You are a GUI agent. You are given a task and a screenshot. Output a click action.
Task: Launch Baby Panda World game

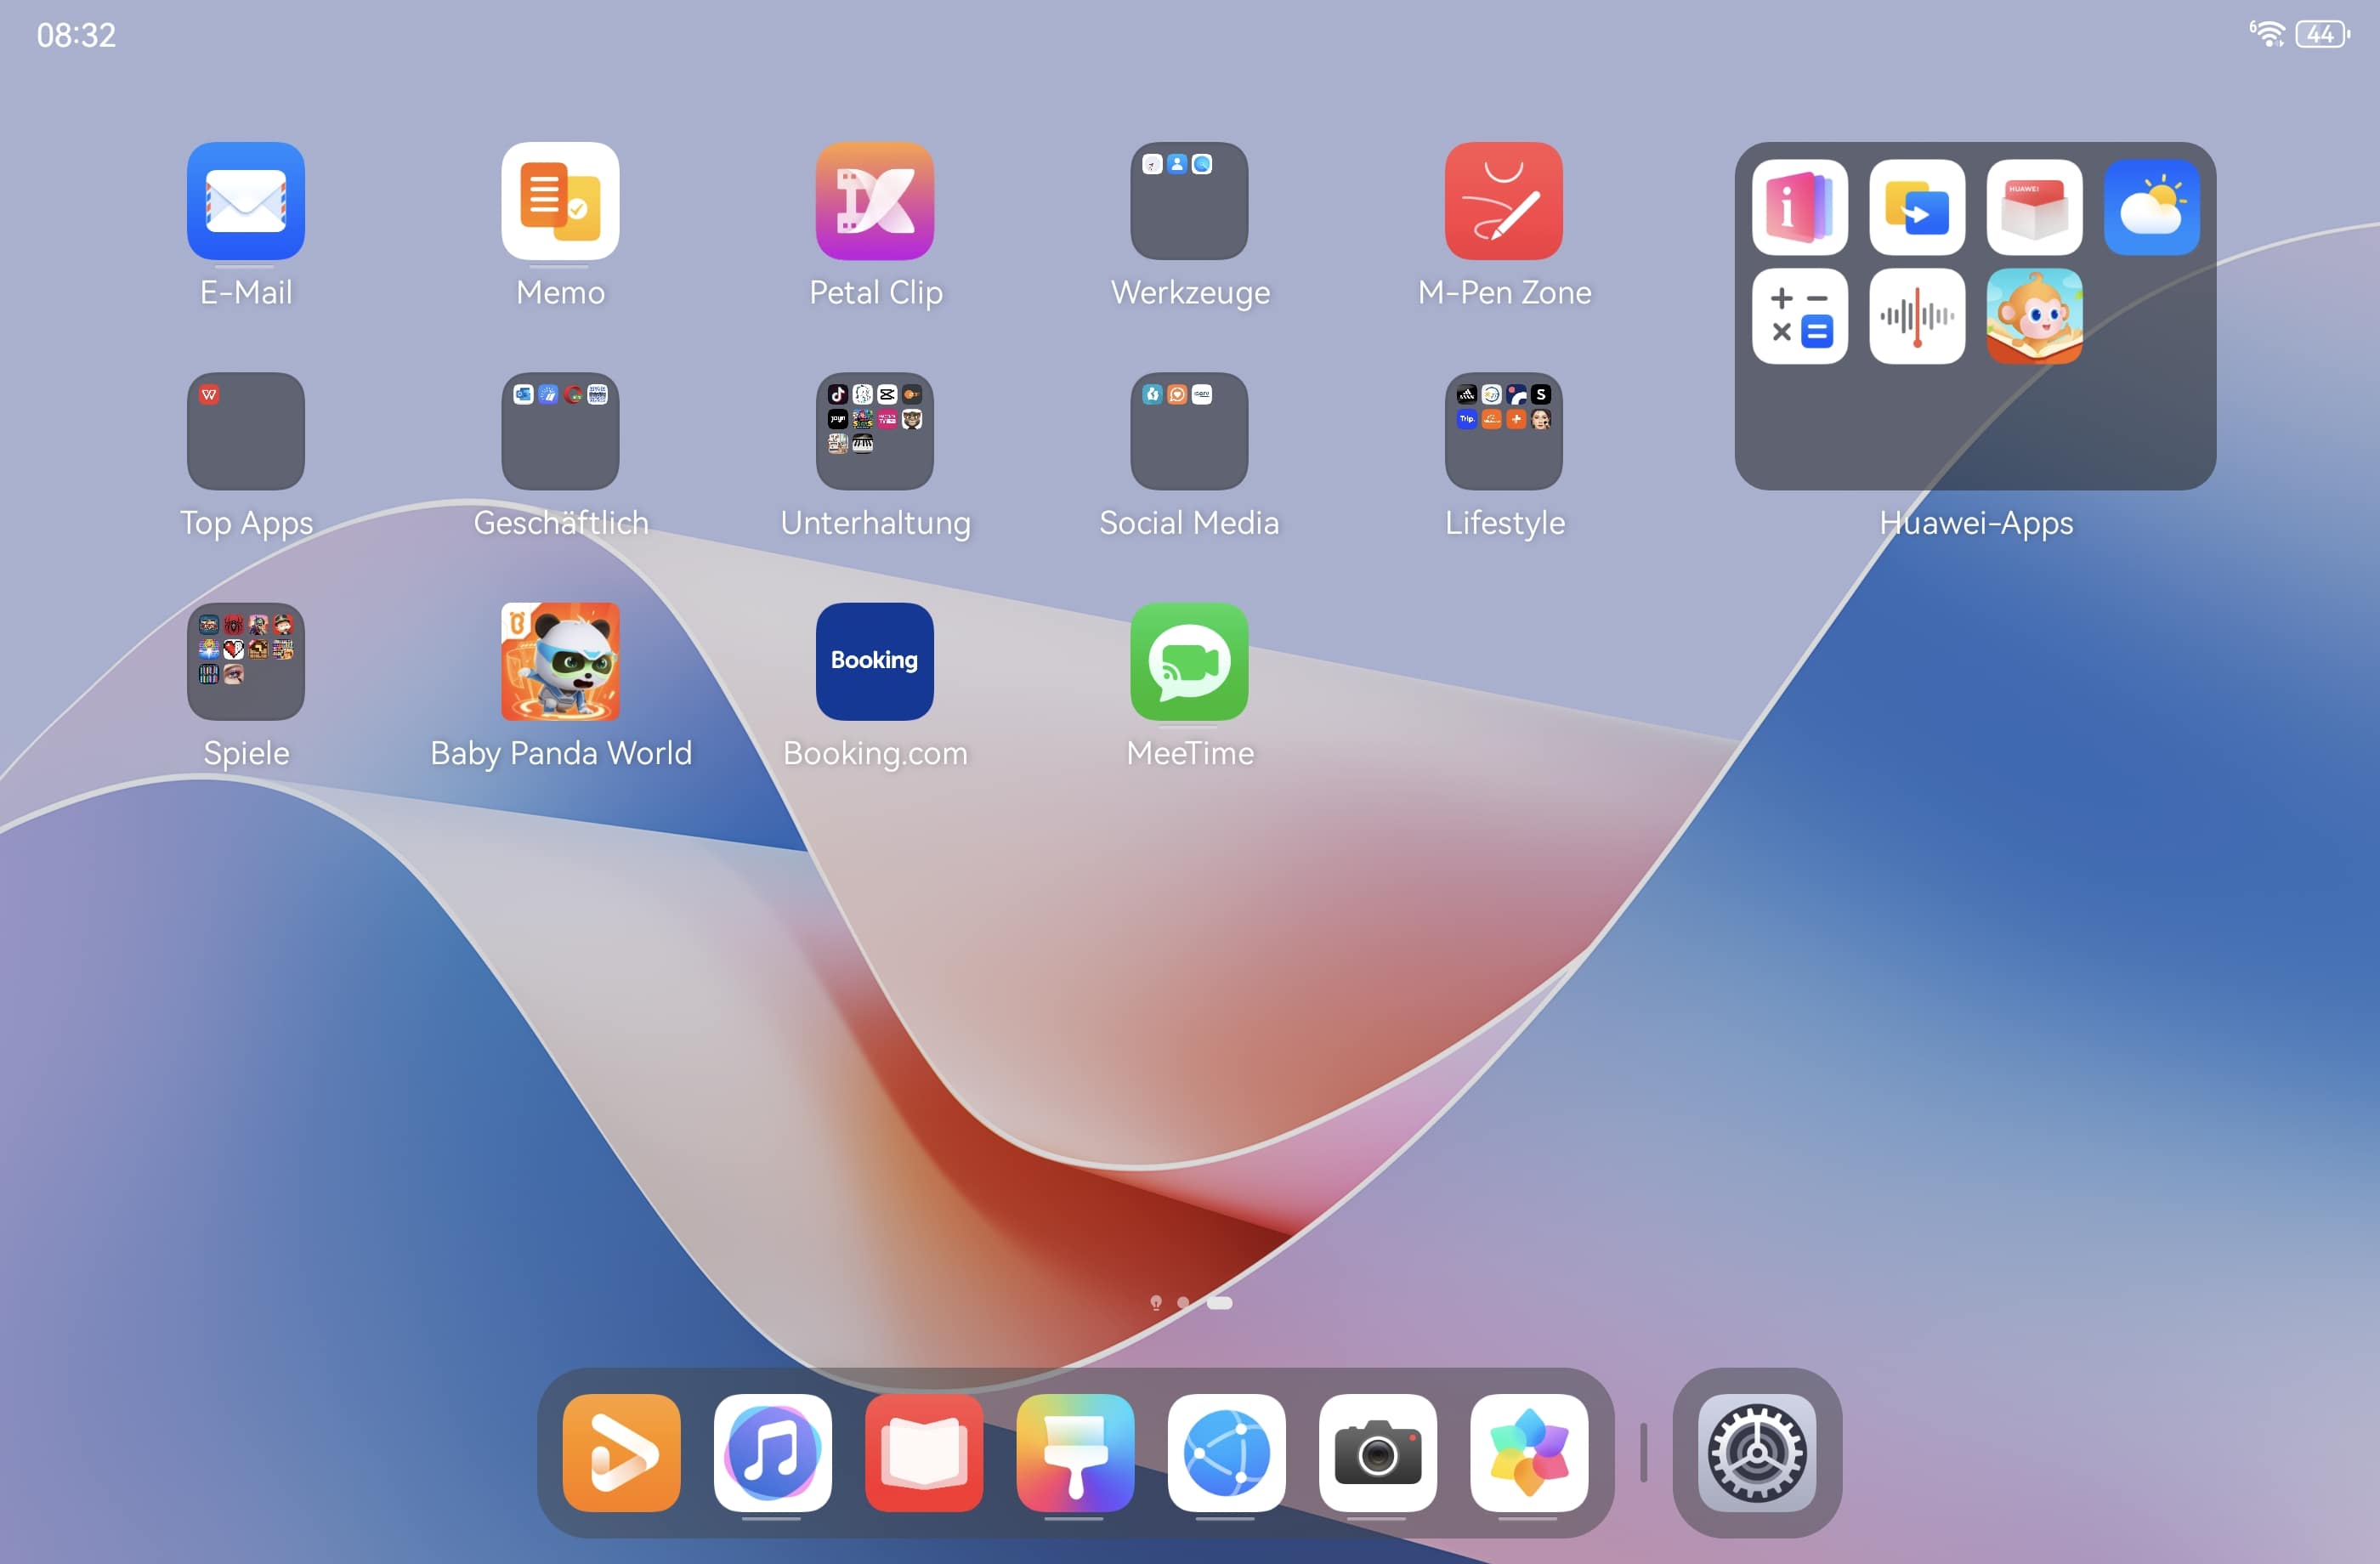(560, 661)
